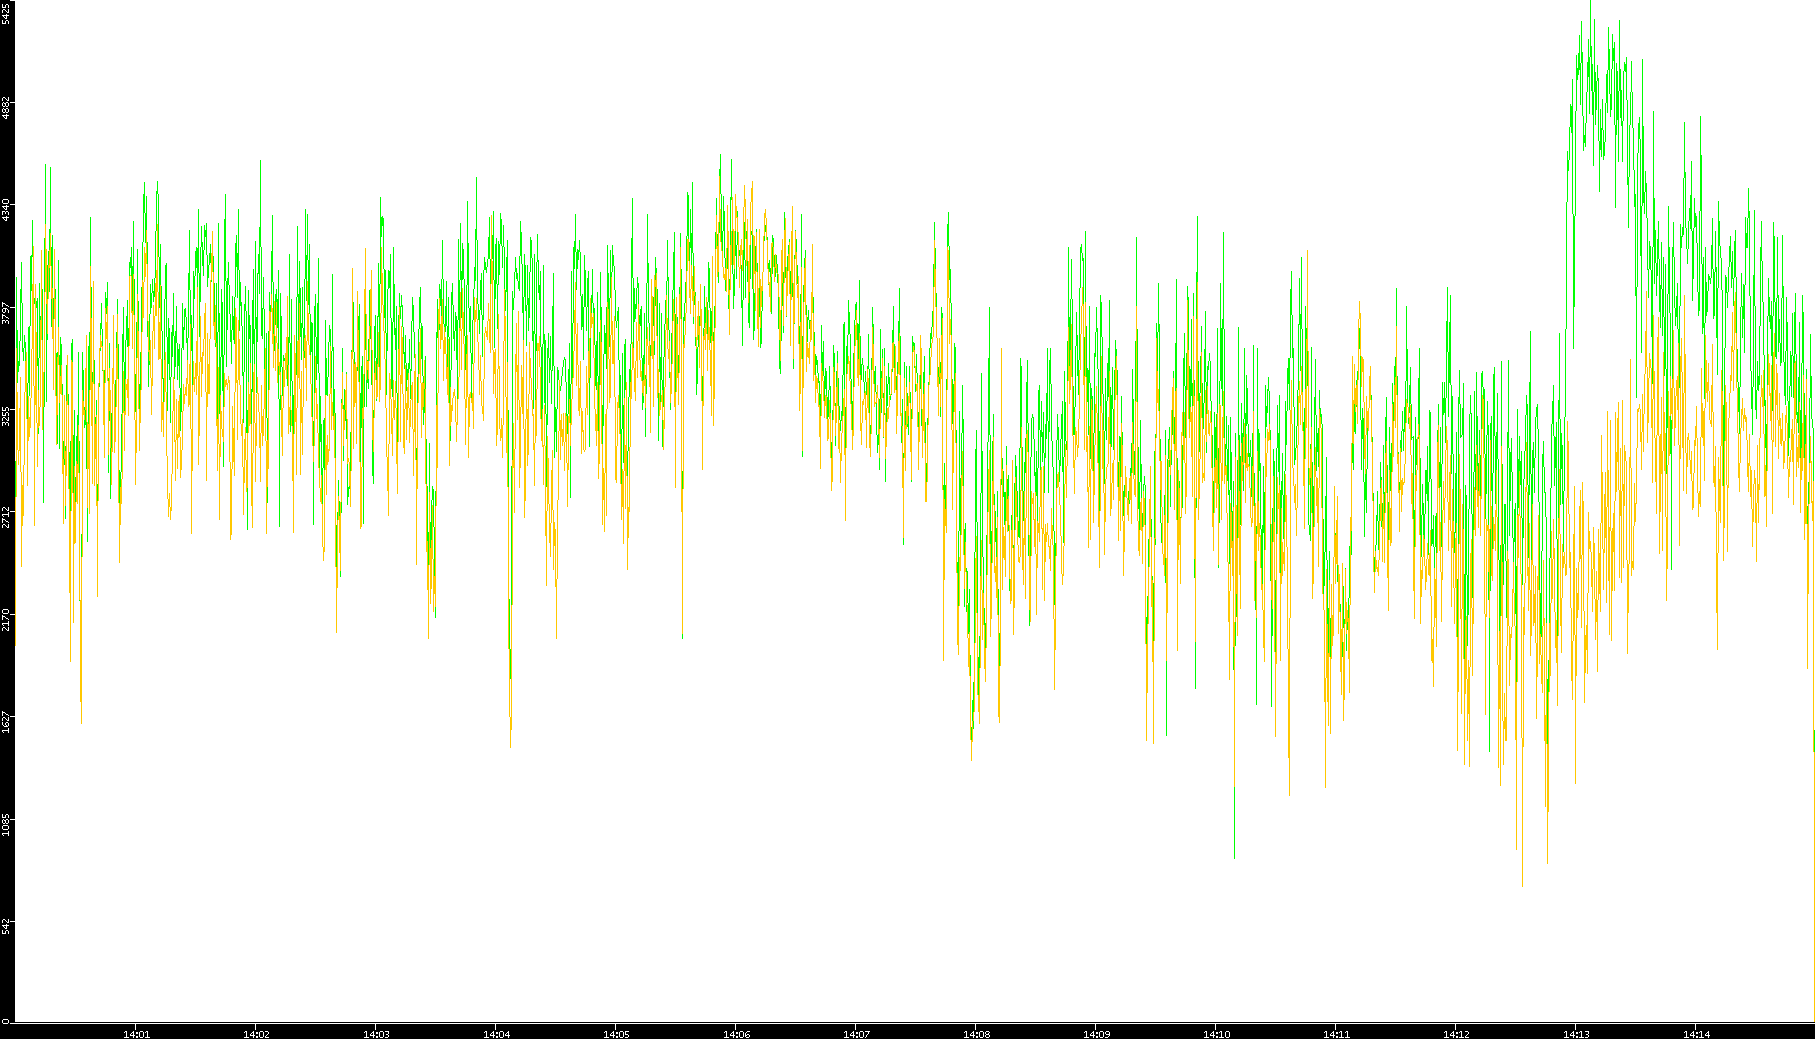Pick the 14:06 time marker

tap(736, 1033)
